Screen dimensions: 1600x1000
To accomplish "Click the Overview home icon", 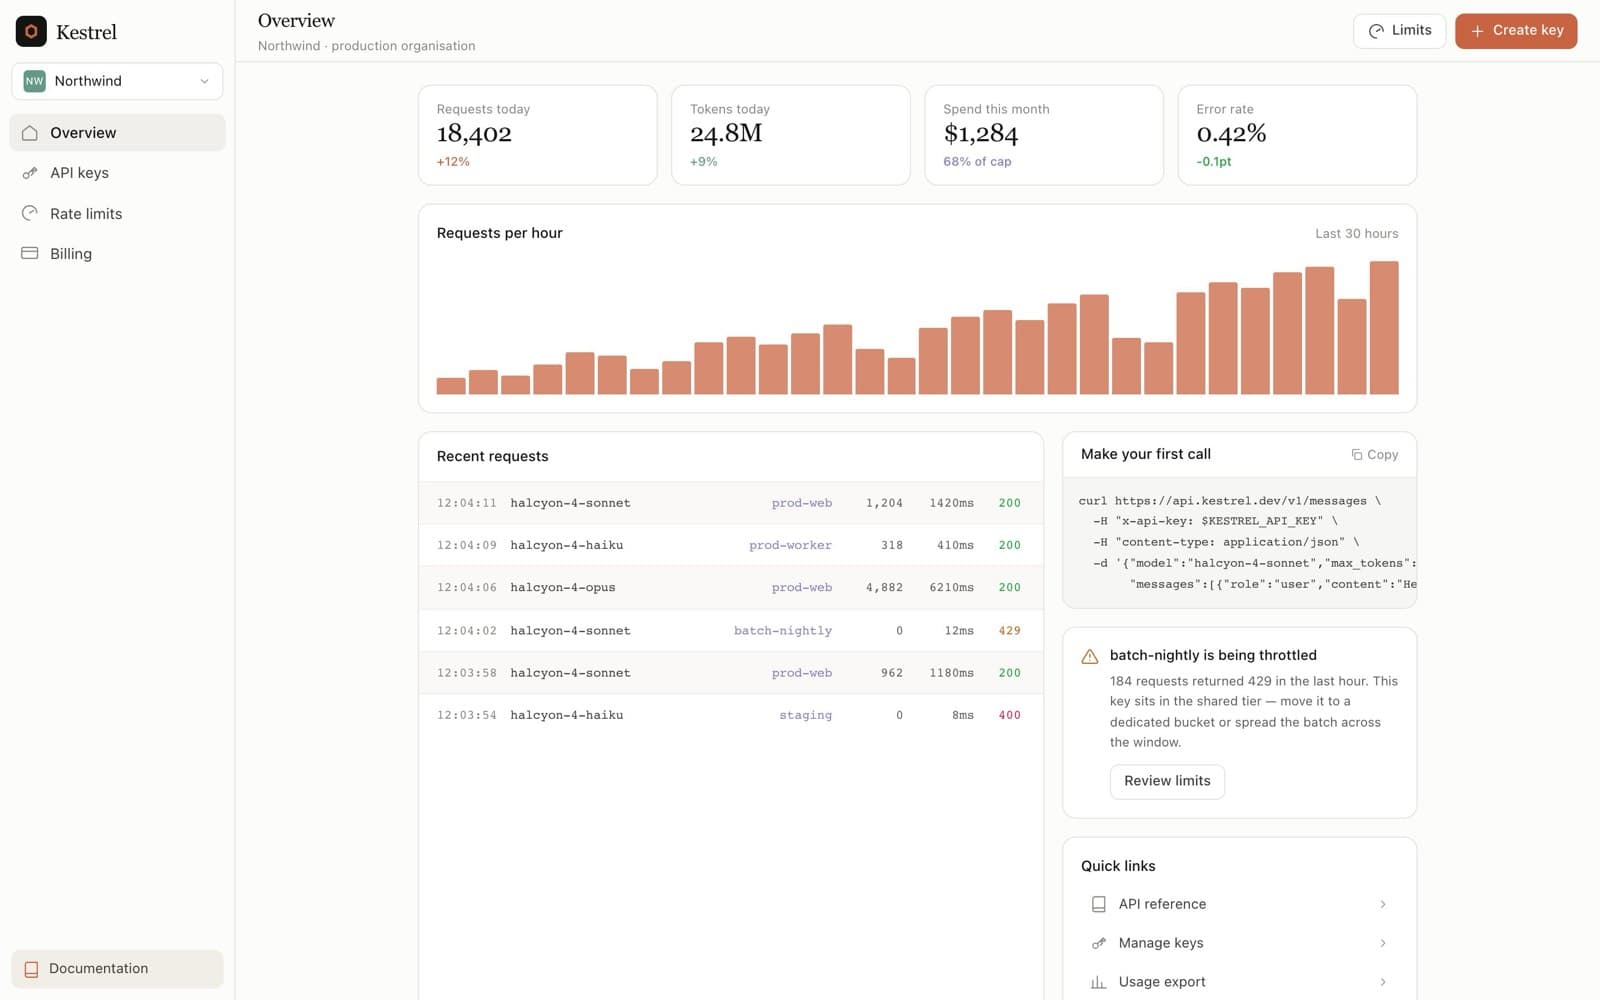I will 30,133.
